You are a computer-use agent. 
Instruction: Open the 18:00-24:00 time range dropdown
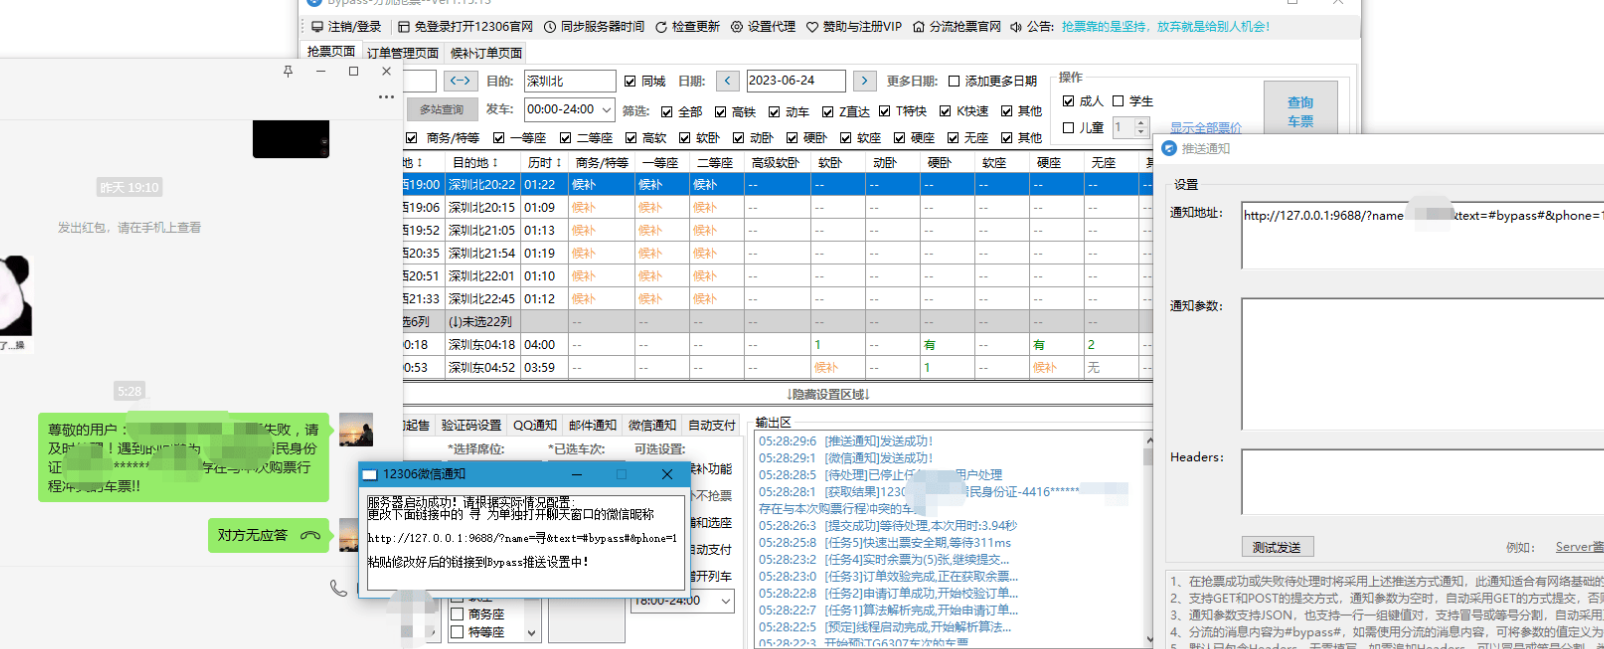pyautogui.click(x=726, y=601)
